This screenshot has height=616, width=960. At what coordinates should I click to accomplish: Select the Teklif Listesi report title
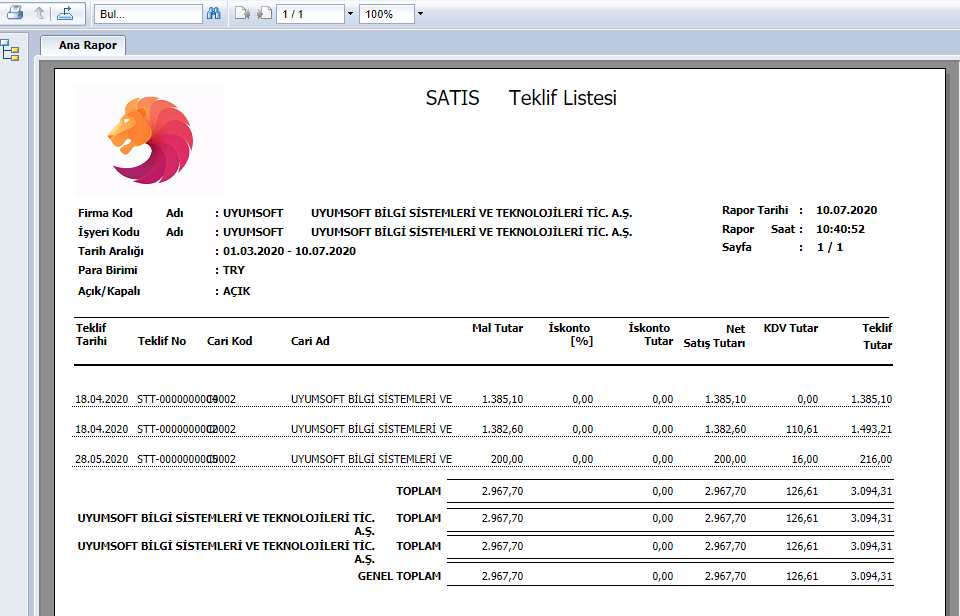click(x=562, y=98)
